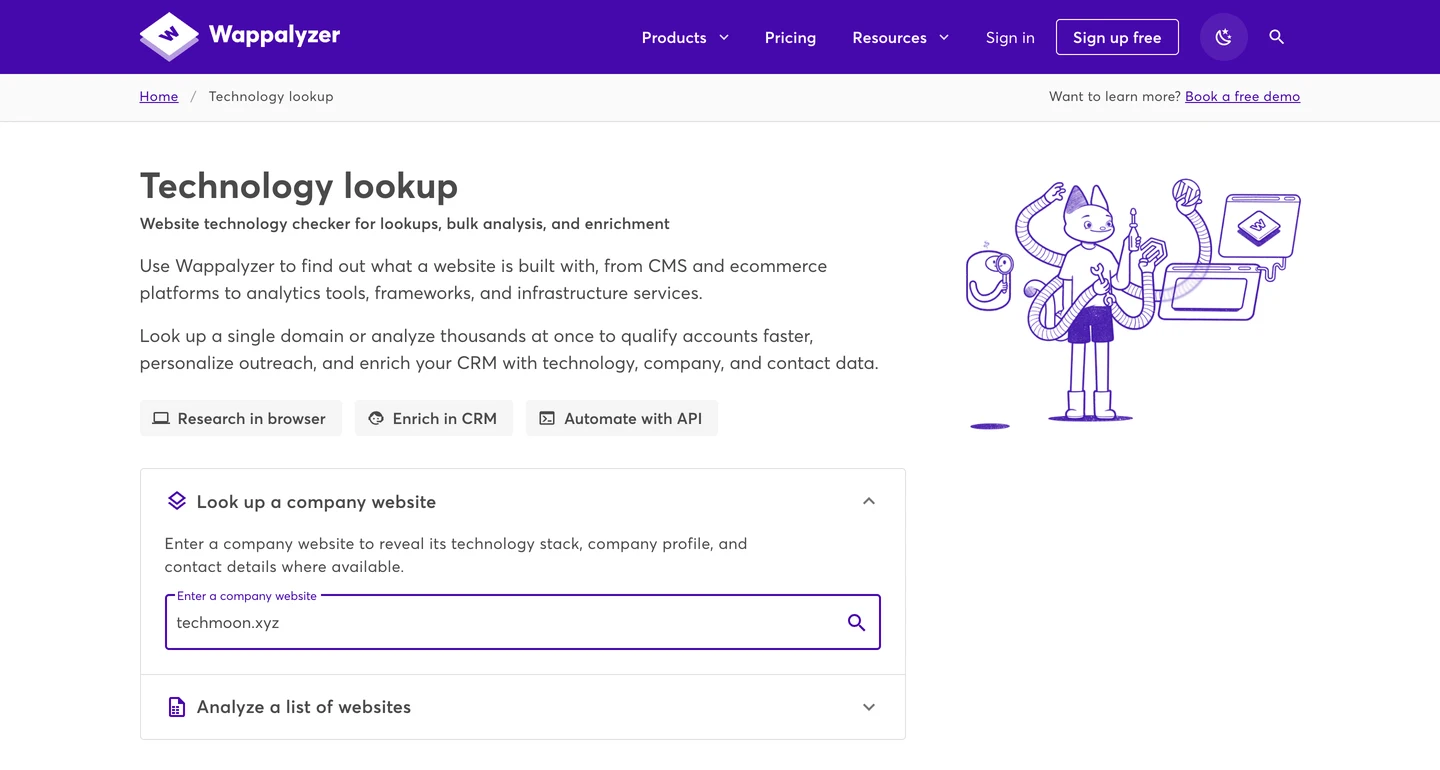The image size is (1440, 770).
Task: Follow the Home breadcrumb link
Action: coord(159,96)
